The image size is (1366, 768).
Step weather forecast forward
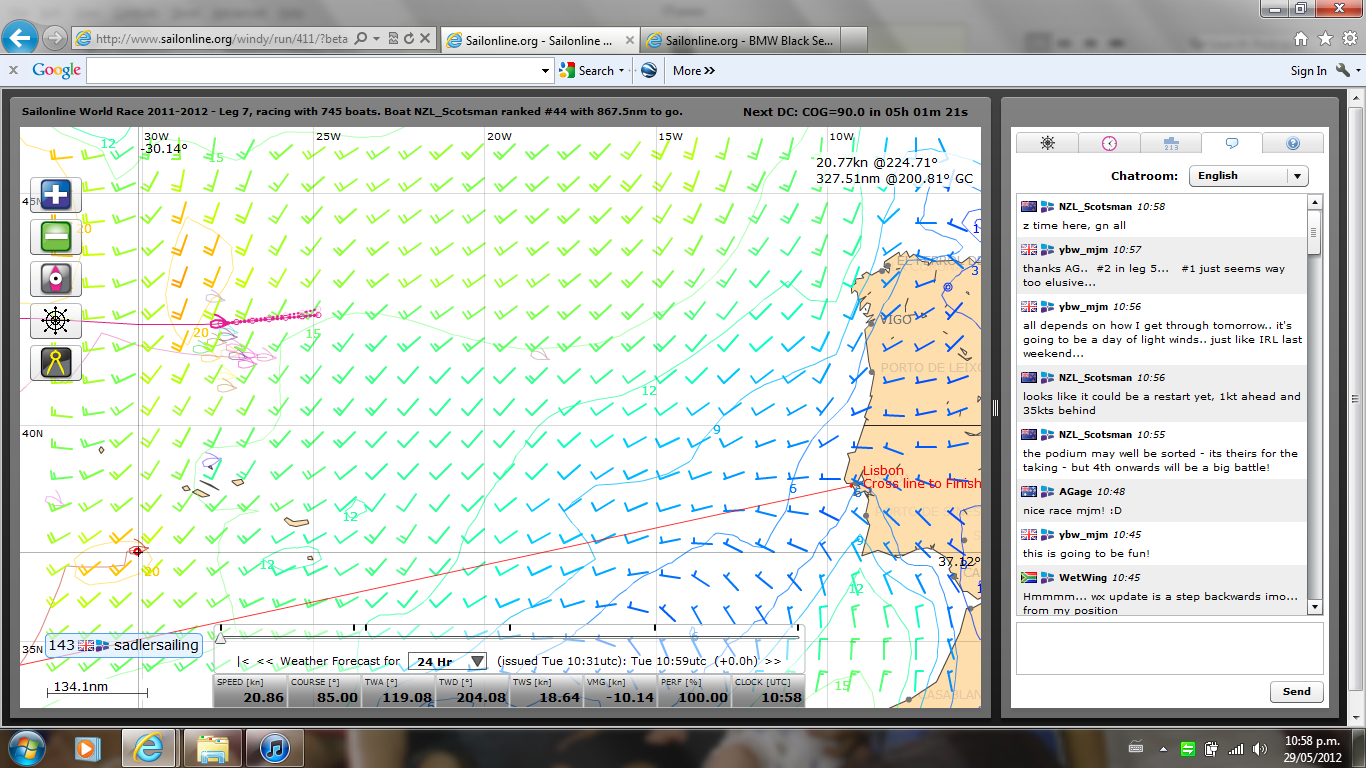[772, 661]
